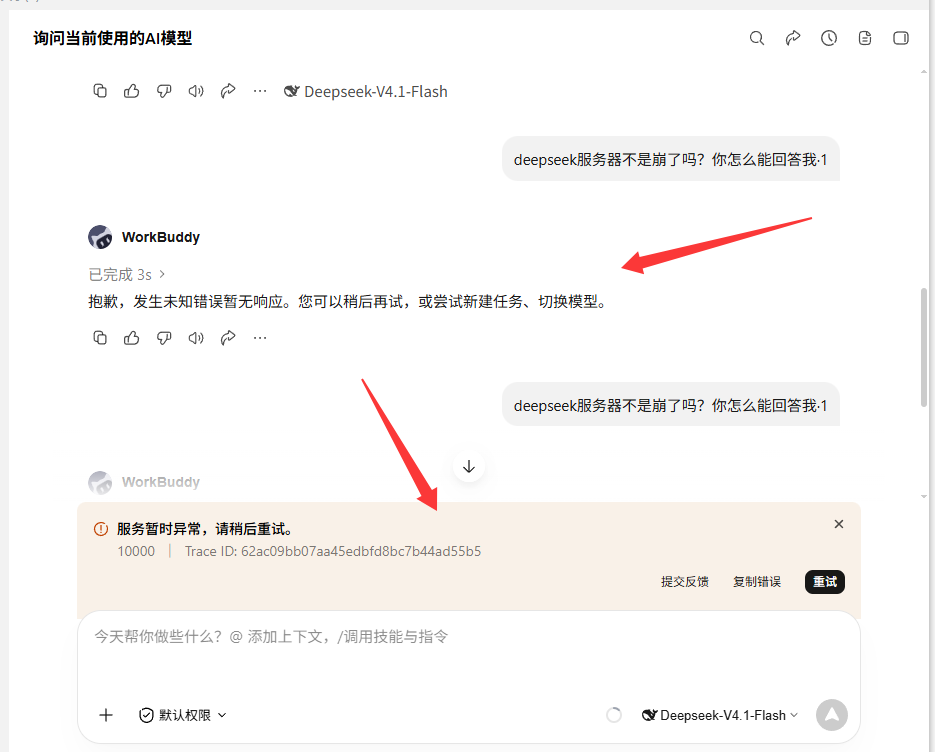This screenshot has height=752, width=935.
Task: Click the title 询问当前使用的AI模型
Action: 113,38
